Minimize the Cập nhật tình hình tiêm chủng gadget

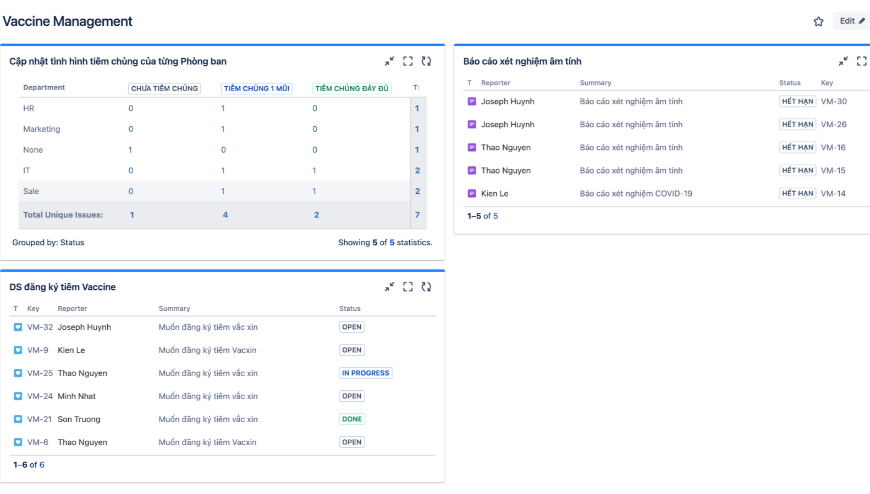coord(390,61)
